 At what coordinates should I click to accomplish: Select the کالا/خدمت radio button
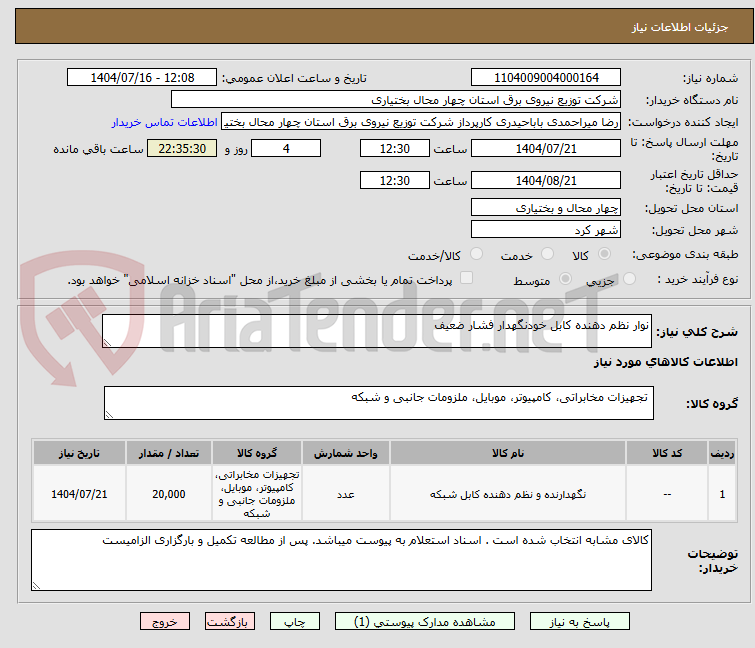(x=476, y=254)
